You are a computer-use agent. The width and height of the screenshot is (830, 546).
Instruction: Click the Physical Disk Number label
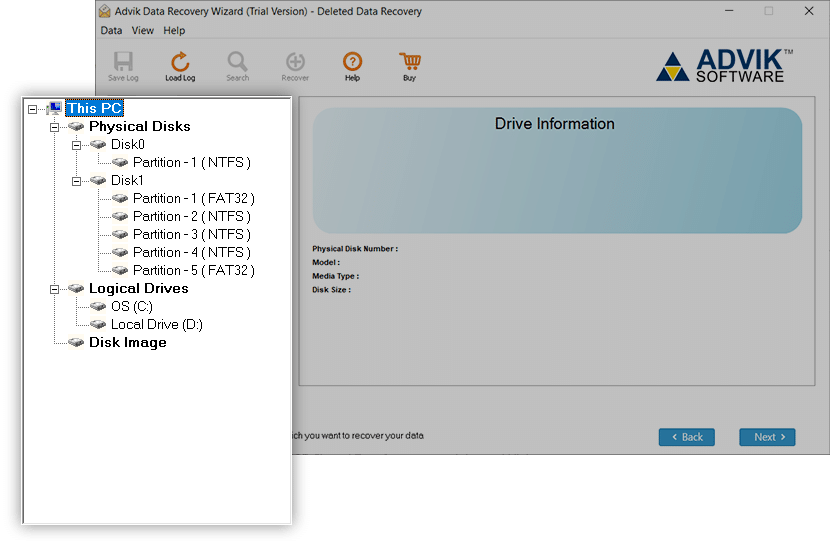[x=355, y=248]
